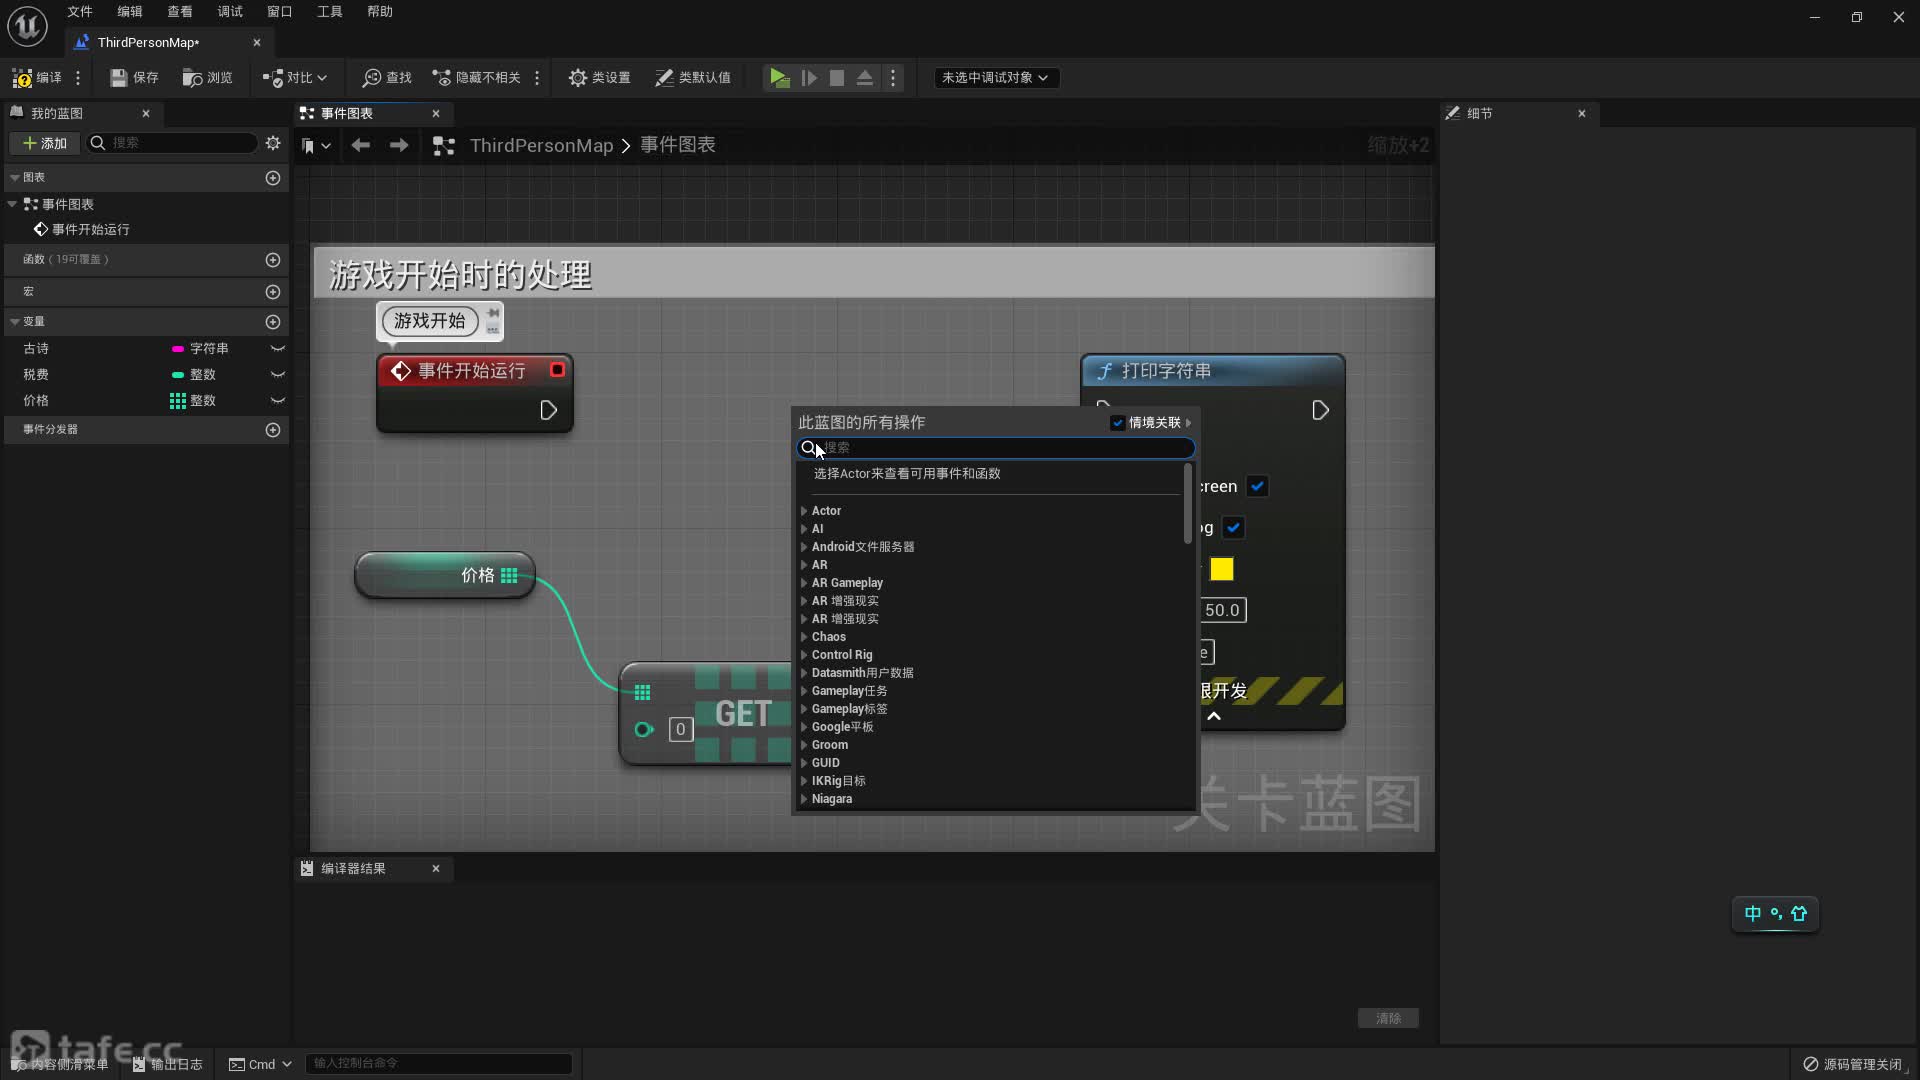Focus the action search field

pyautogui.click(x=996, y=447)
